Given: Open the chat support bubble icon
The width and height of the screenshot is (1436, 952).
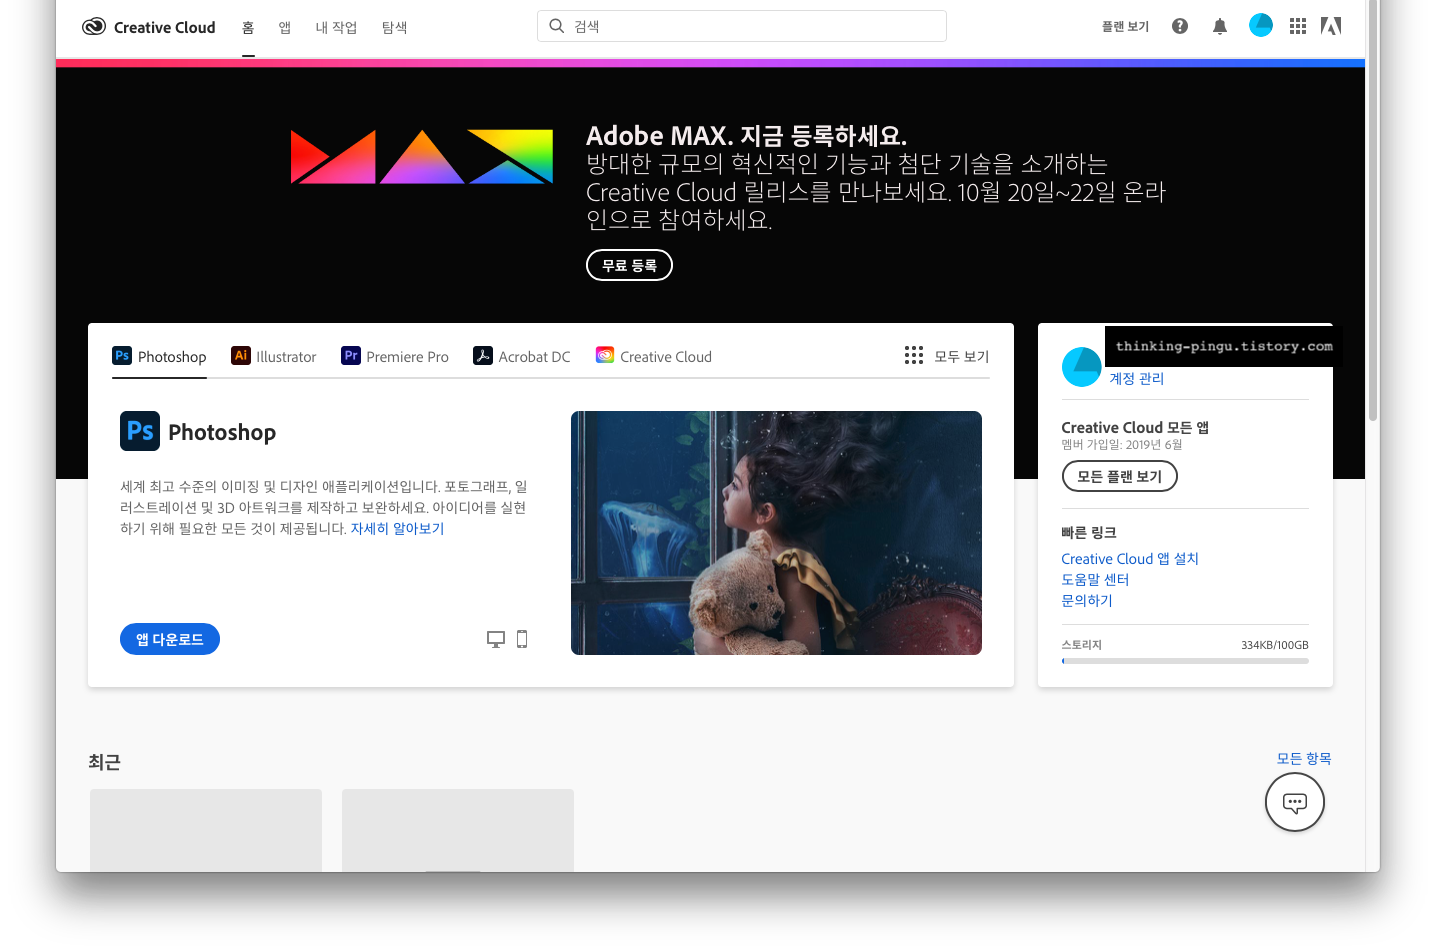Looking at the screenshot, I should (1295, 802).
